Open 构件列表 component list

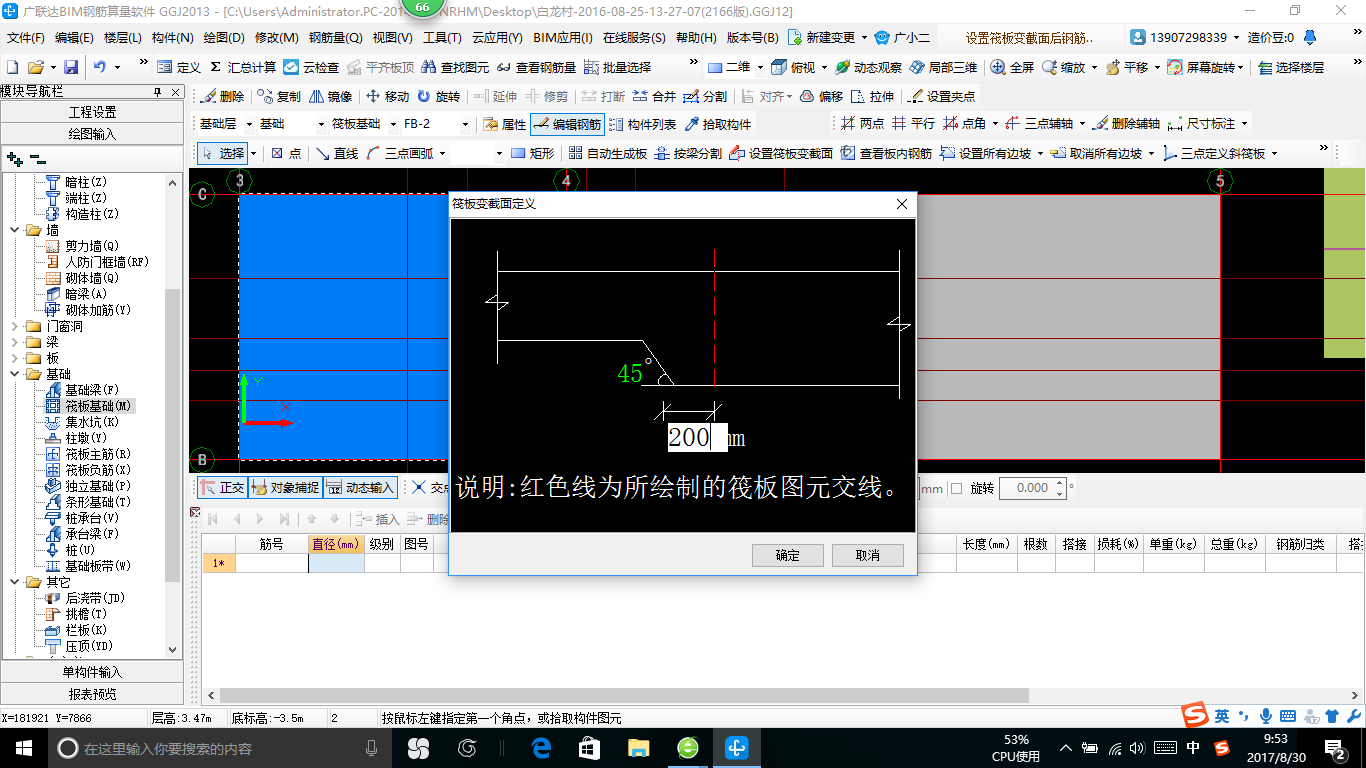coord(642,125)
